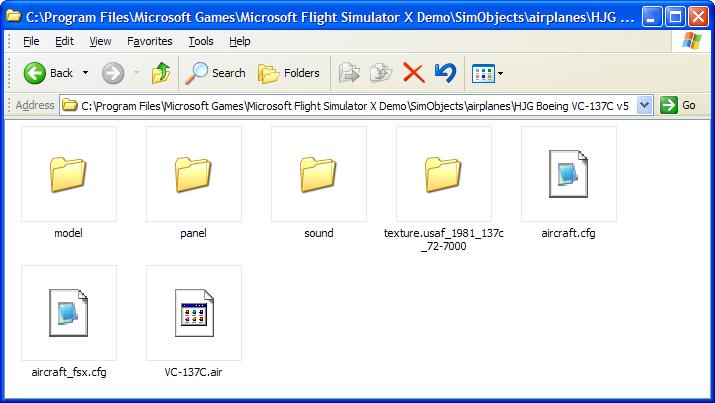Open the Tools menu
The image size is (715, 403).
pyautogui.click(x=201, y=41)
